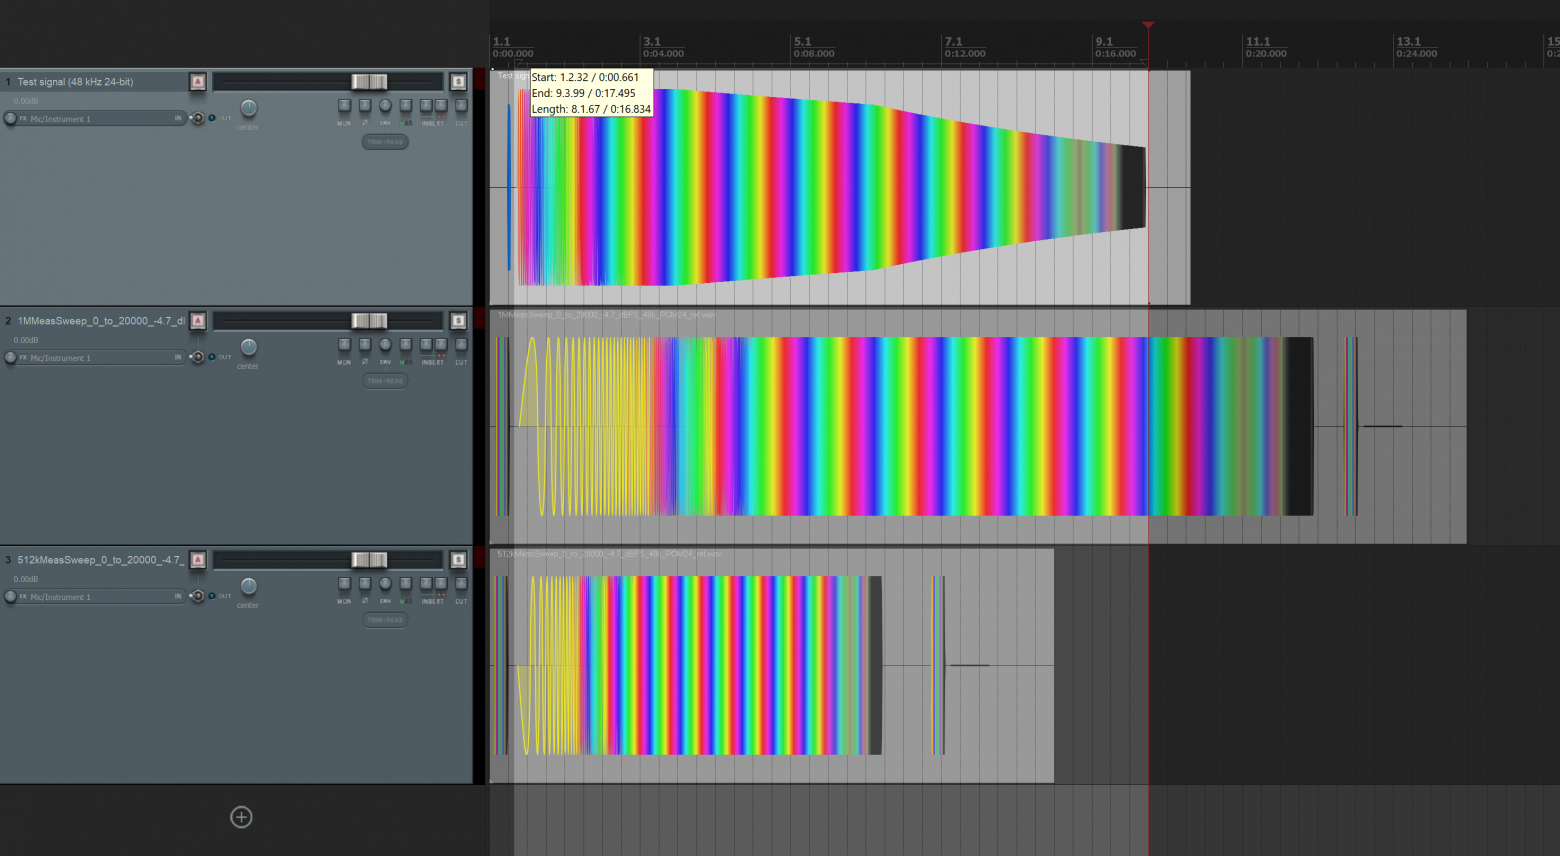
Task: Arm the 1MMeasSweep track for recording
Action: (198, 321)
